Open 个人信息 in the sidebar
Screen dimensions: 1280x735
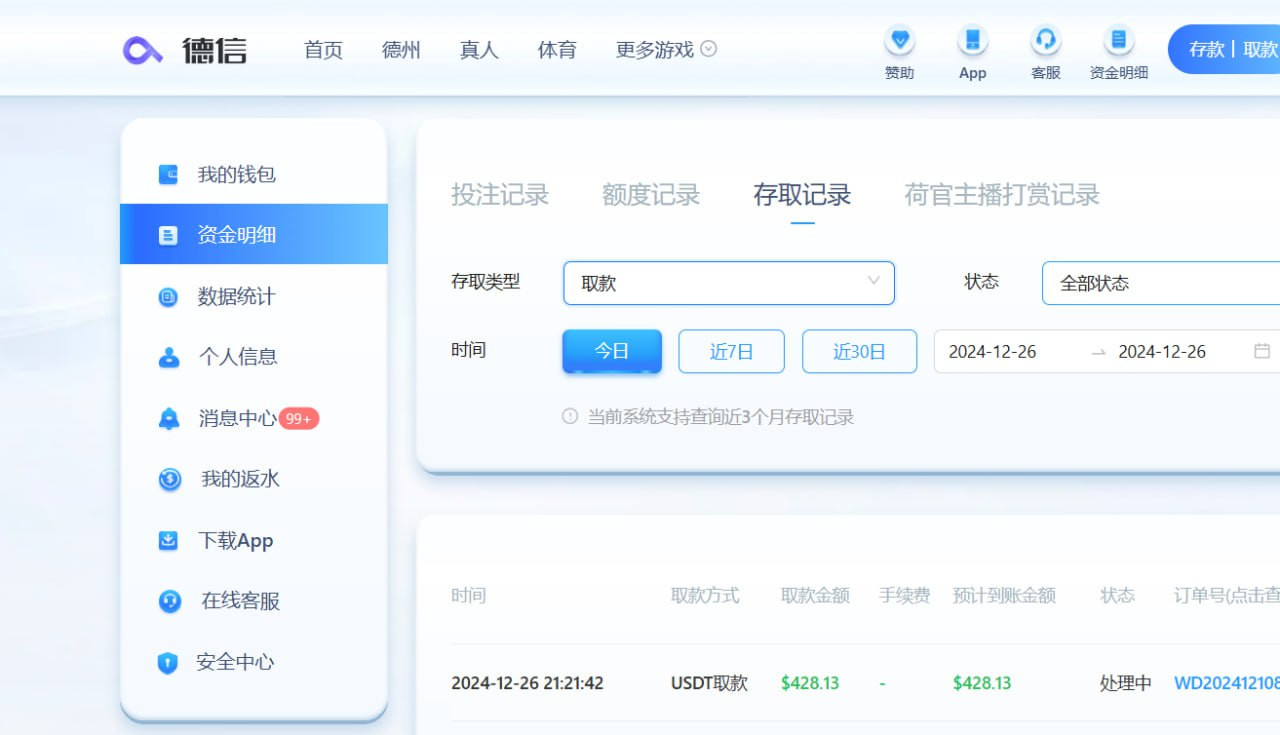[254, 357]
